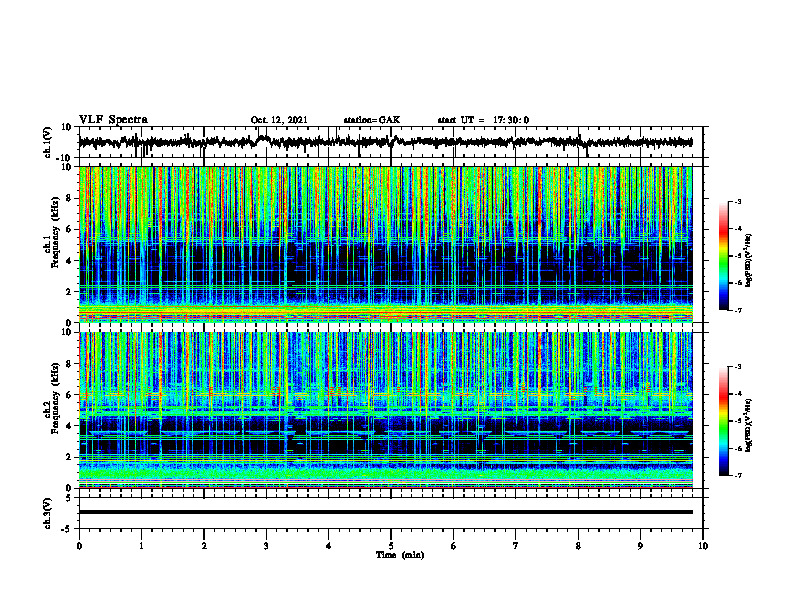Click time axis tick label '4'
The width and height of the screenshot is (792, 612).
[x=328, y=546]
